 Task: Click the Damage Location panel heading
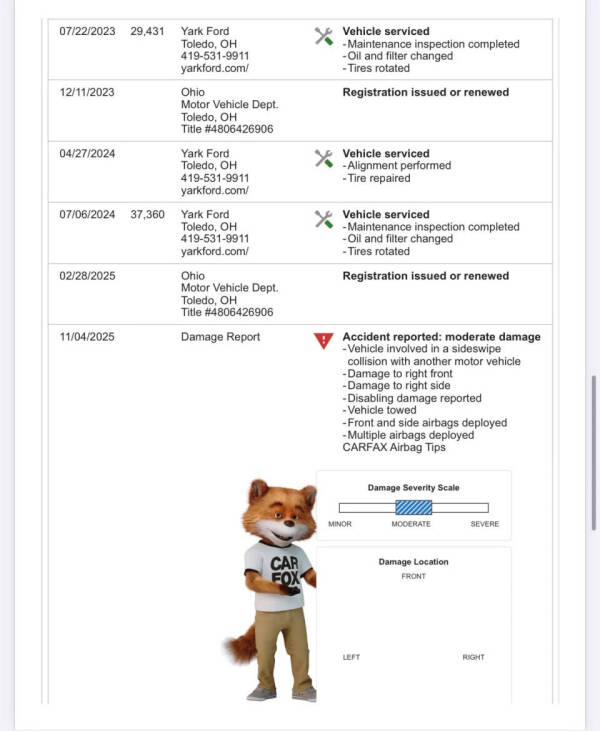click(x=414, y=562)
